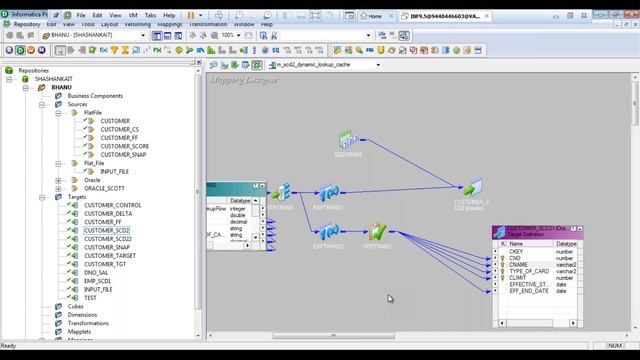The image size is (640, 360).
Task: Open the Repository Manager (R) tool icon
Action: click(9, 50)
